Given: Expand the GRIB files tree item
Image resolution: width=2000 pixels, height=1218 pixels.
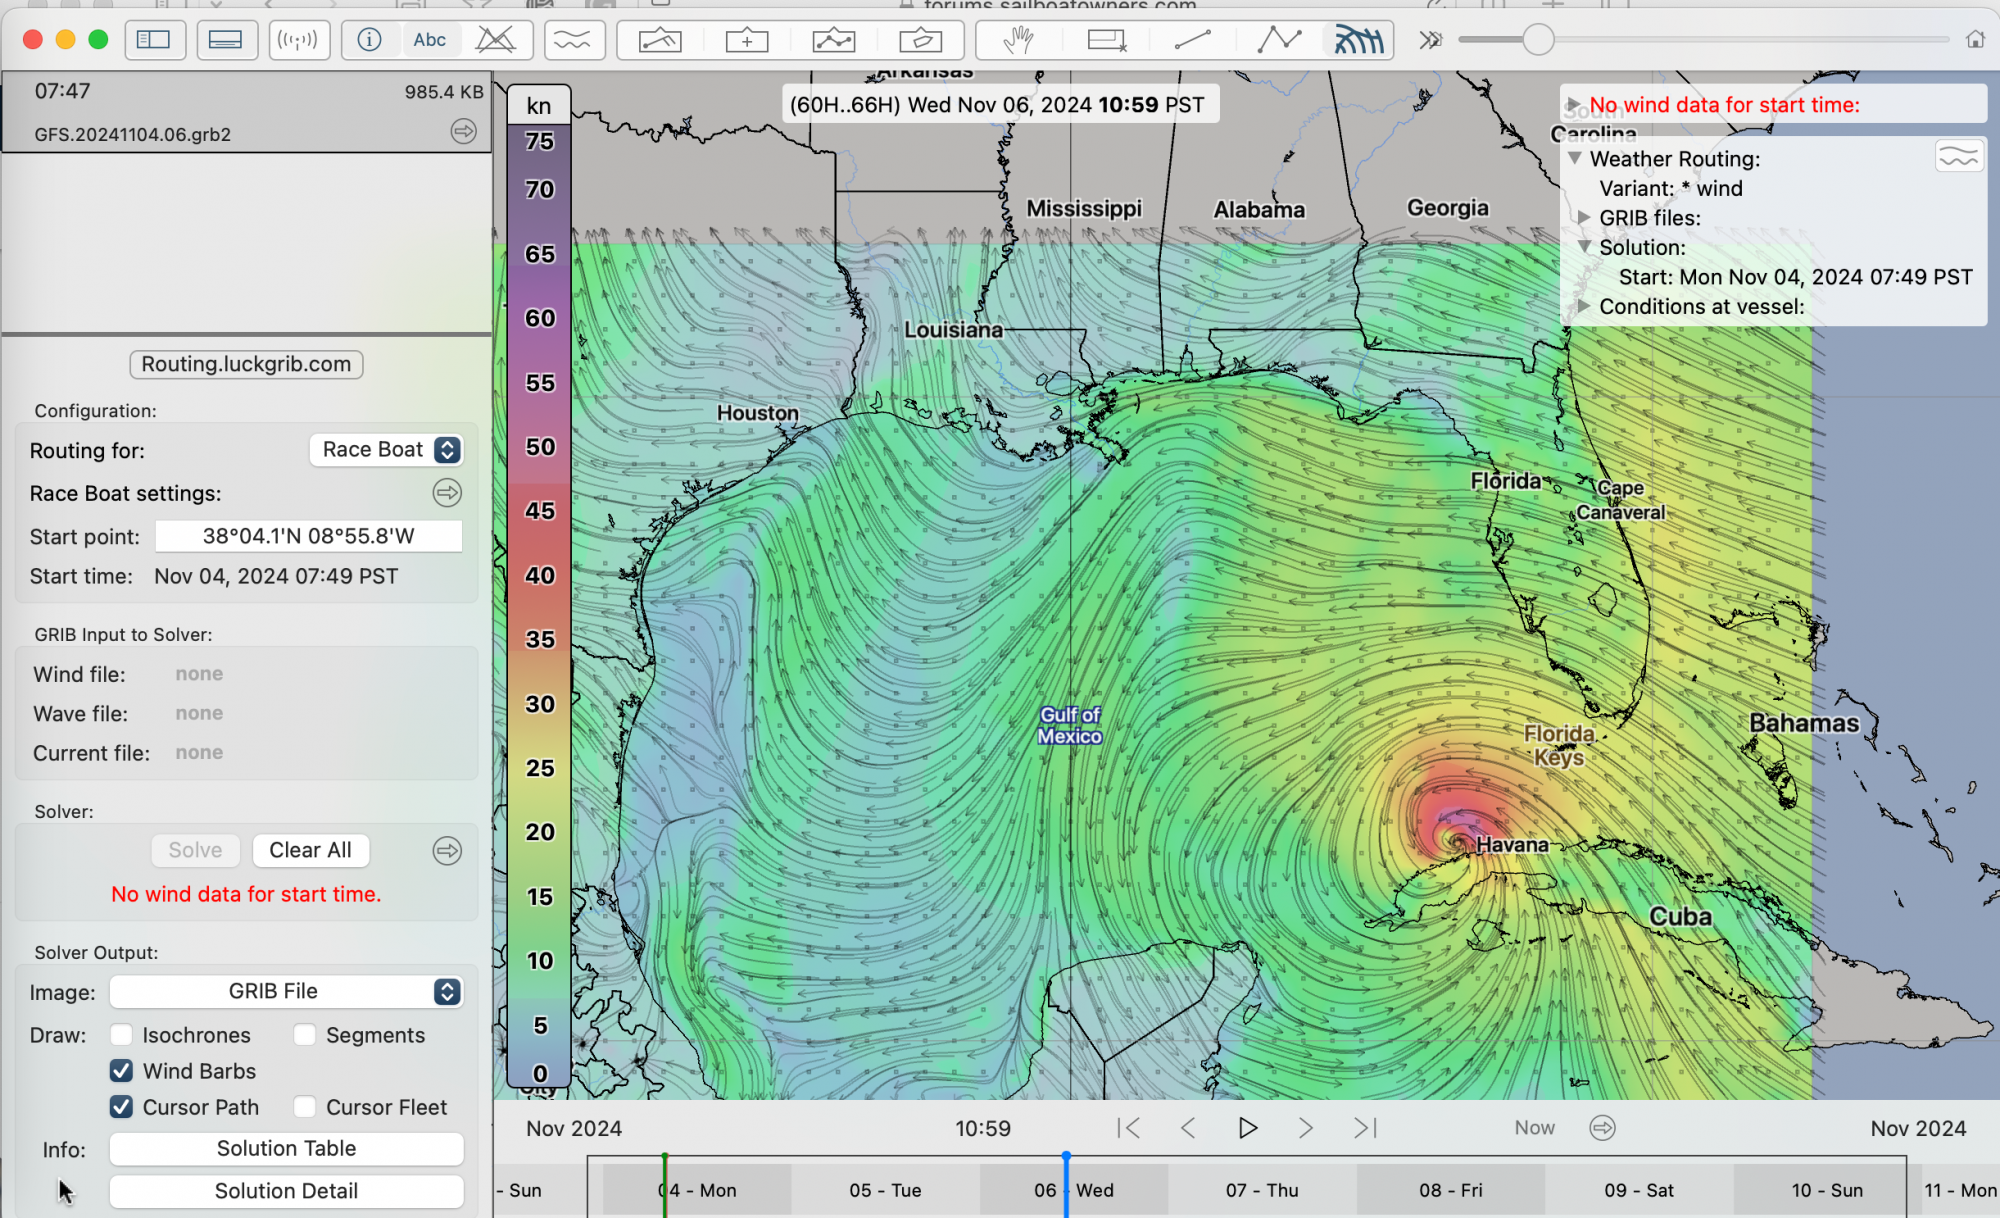Looking at the screenshot, I should pyautogui.click(x=1584, y=217).
